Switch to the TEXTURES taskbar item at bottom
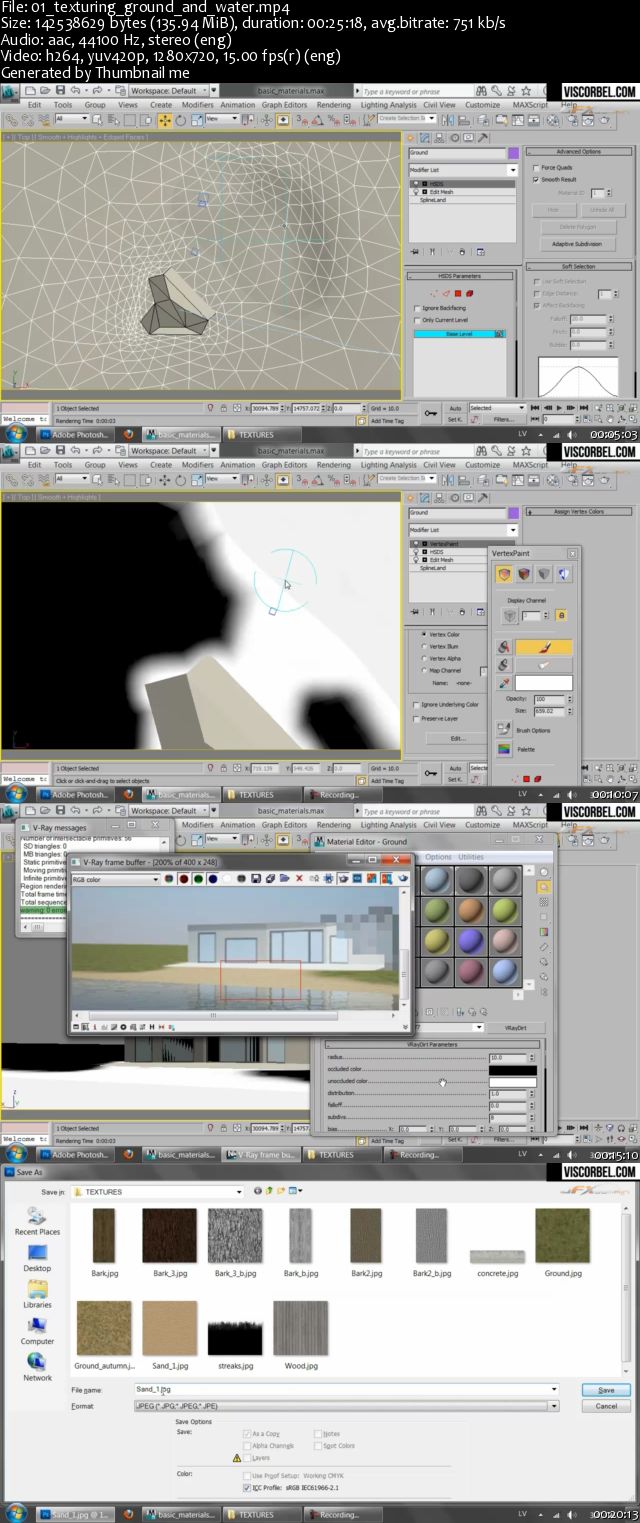Viewport: 640px width, 1523px height. click(249, 1515)
